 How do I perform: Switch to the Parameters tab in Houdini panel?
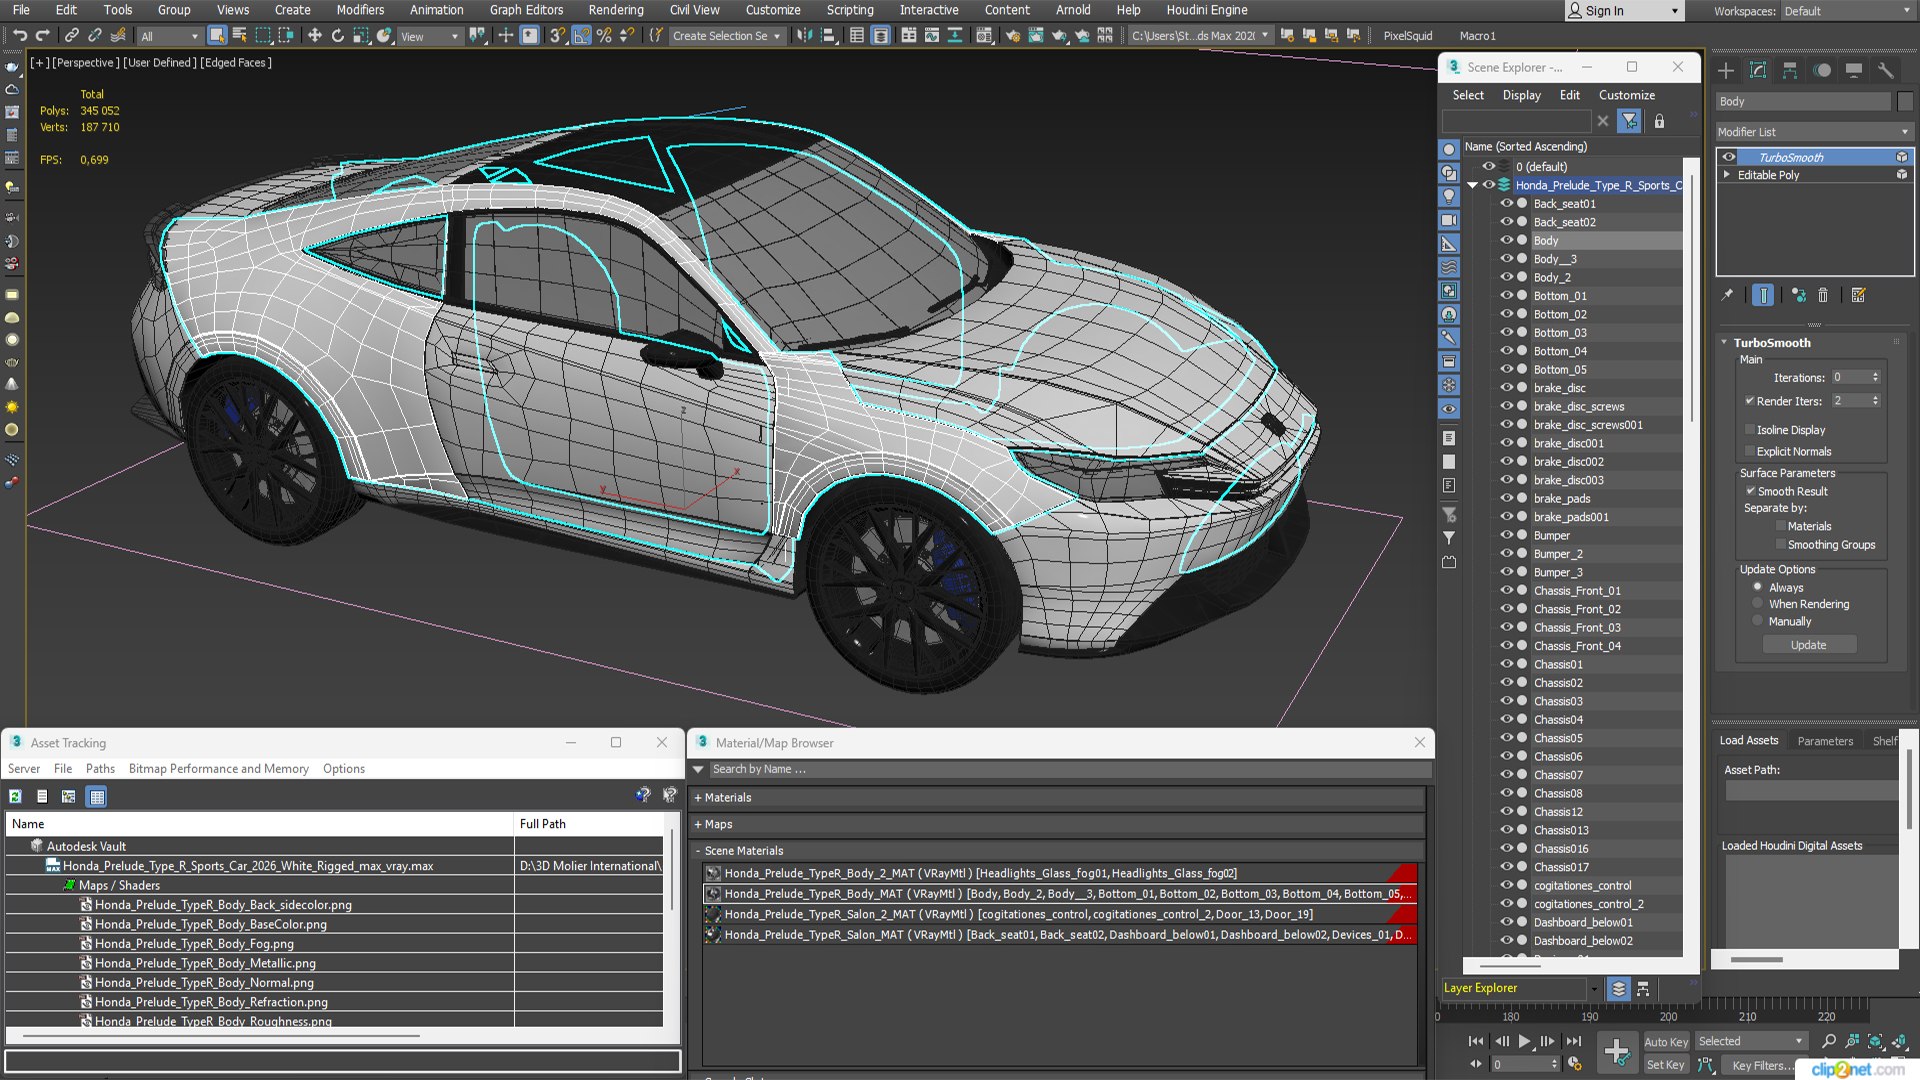(x=1825, y=741)
